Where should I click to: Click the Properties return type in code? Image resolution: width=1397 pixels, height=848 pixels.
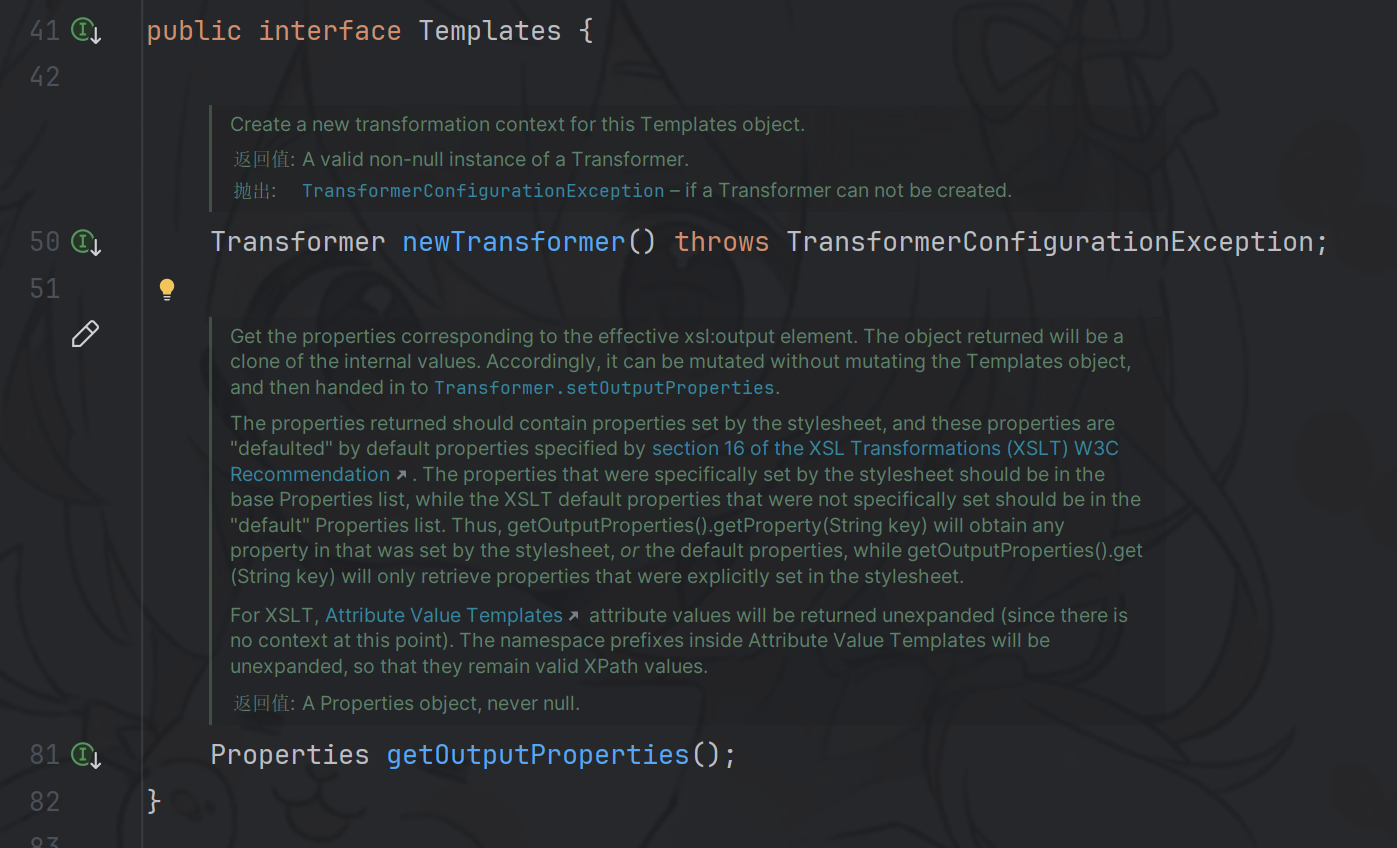click(x=289, y=754)
